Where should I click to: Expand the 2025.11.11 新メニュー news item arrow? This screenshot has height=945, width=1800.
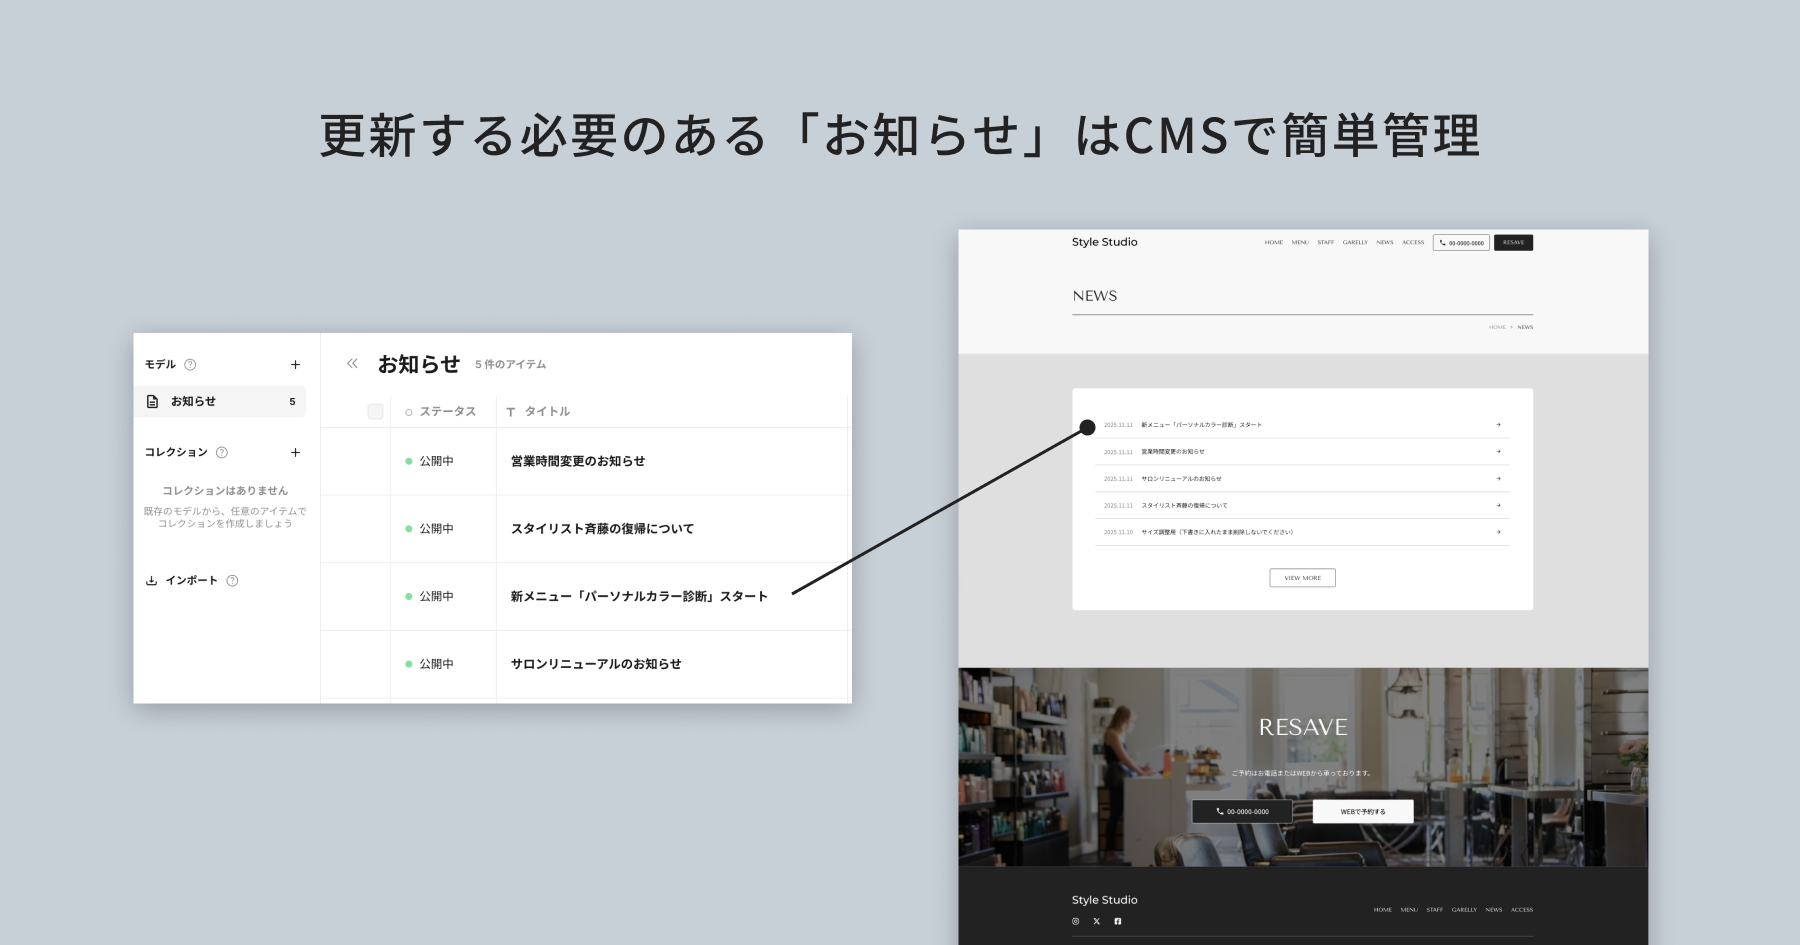pyautogui.click(x=1498, y=424)
